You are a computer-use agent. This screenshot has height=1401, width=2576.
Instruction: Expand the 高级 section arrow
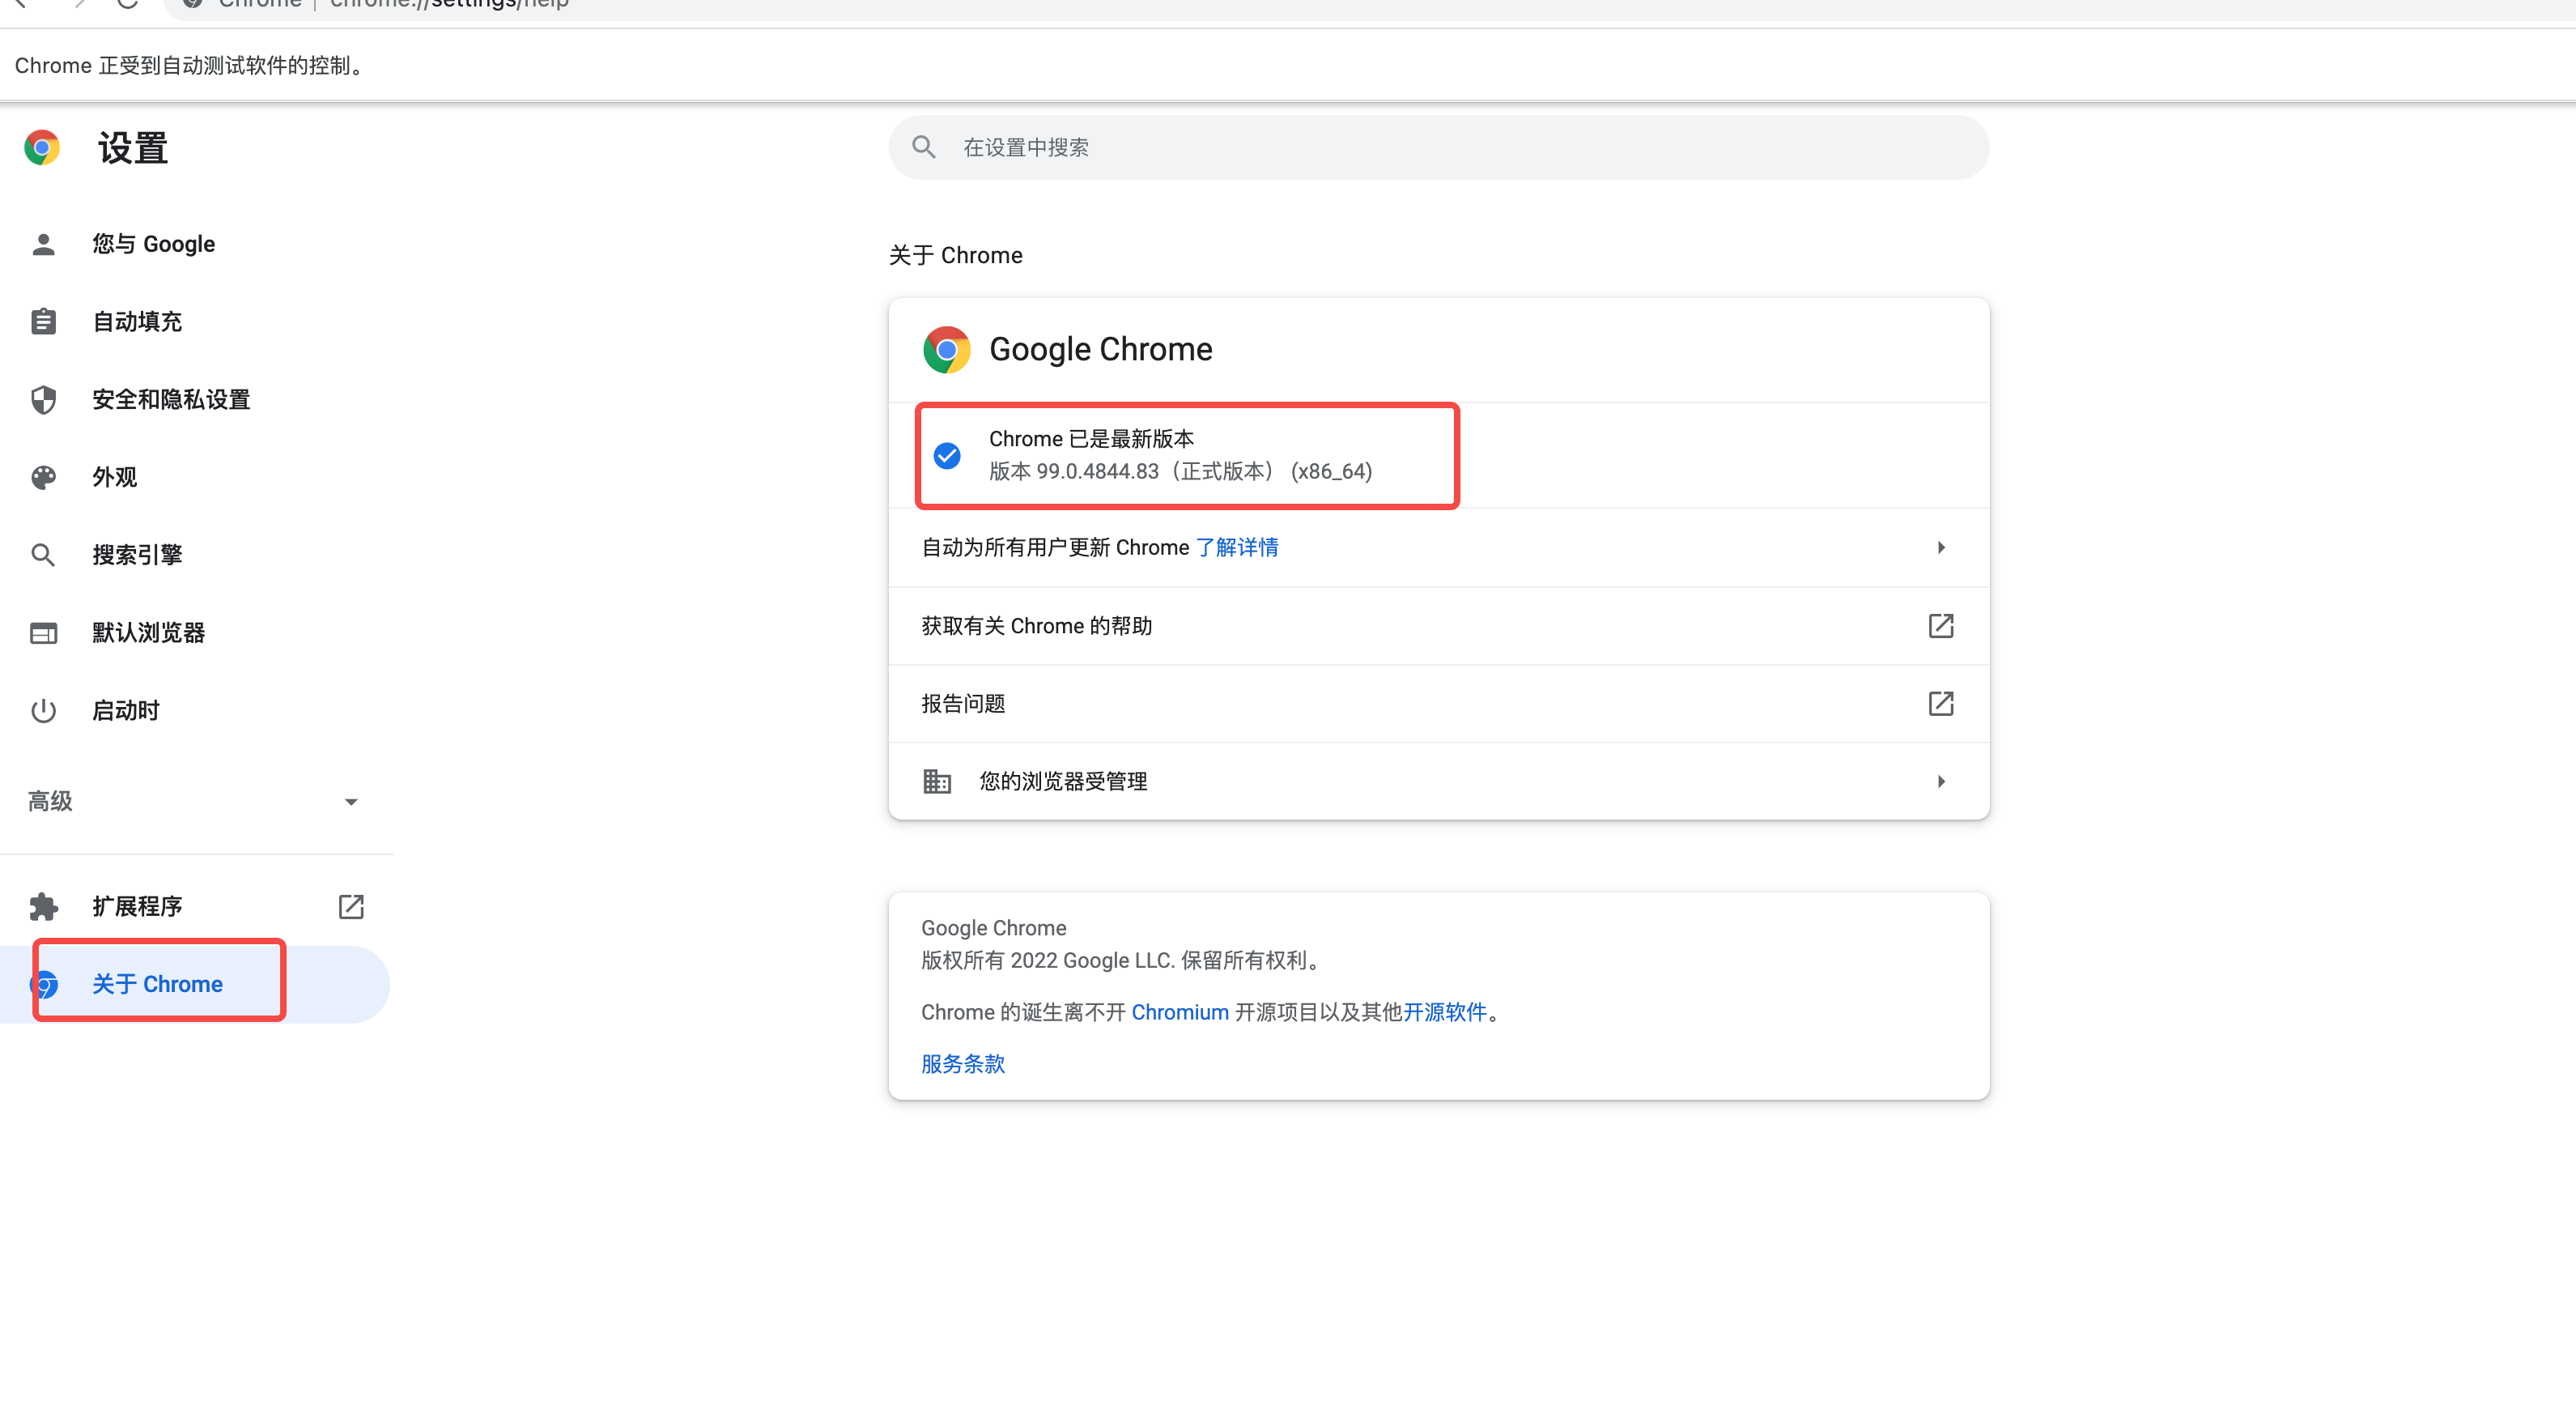click(x=350, y=802)
